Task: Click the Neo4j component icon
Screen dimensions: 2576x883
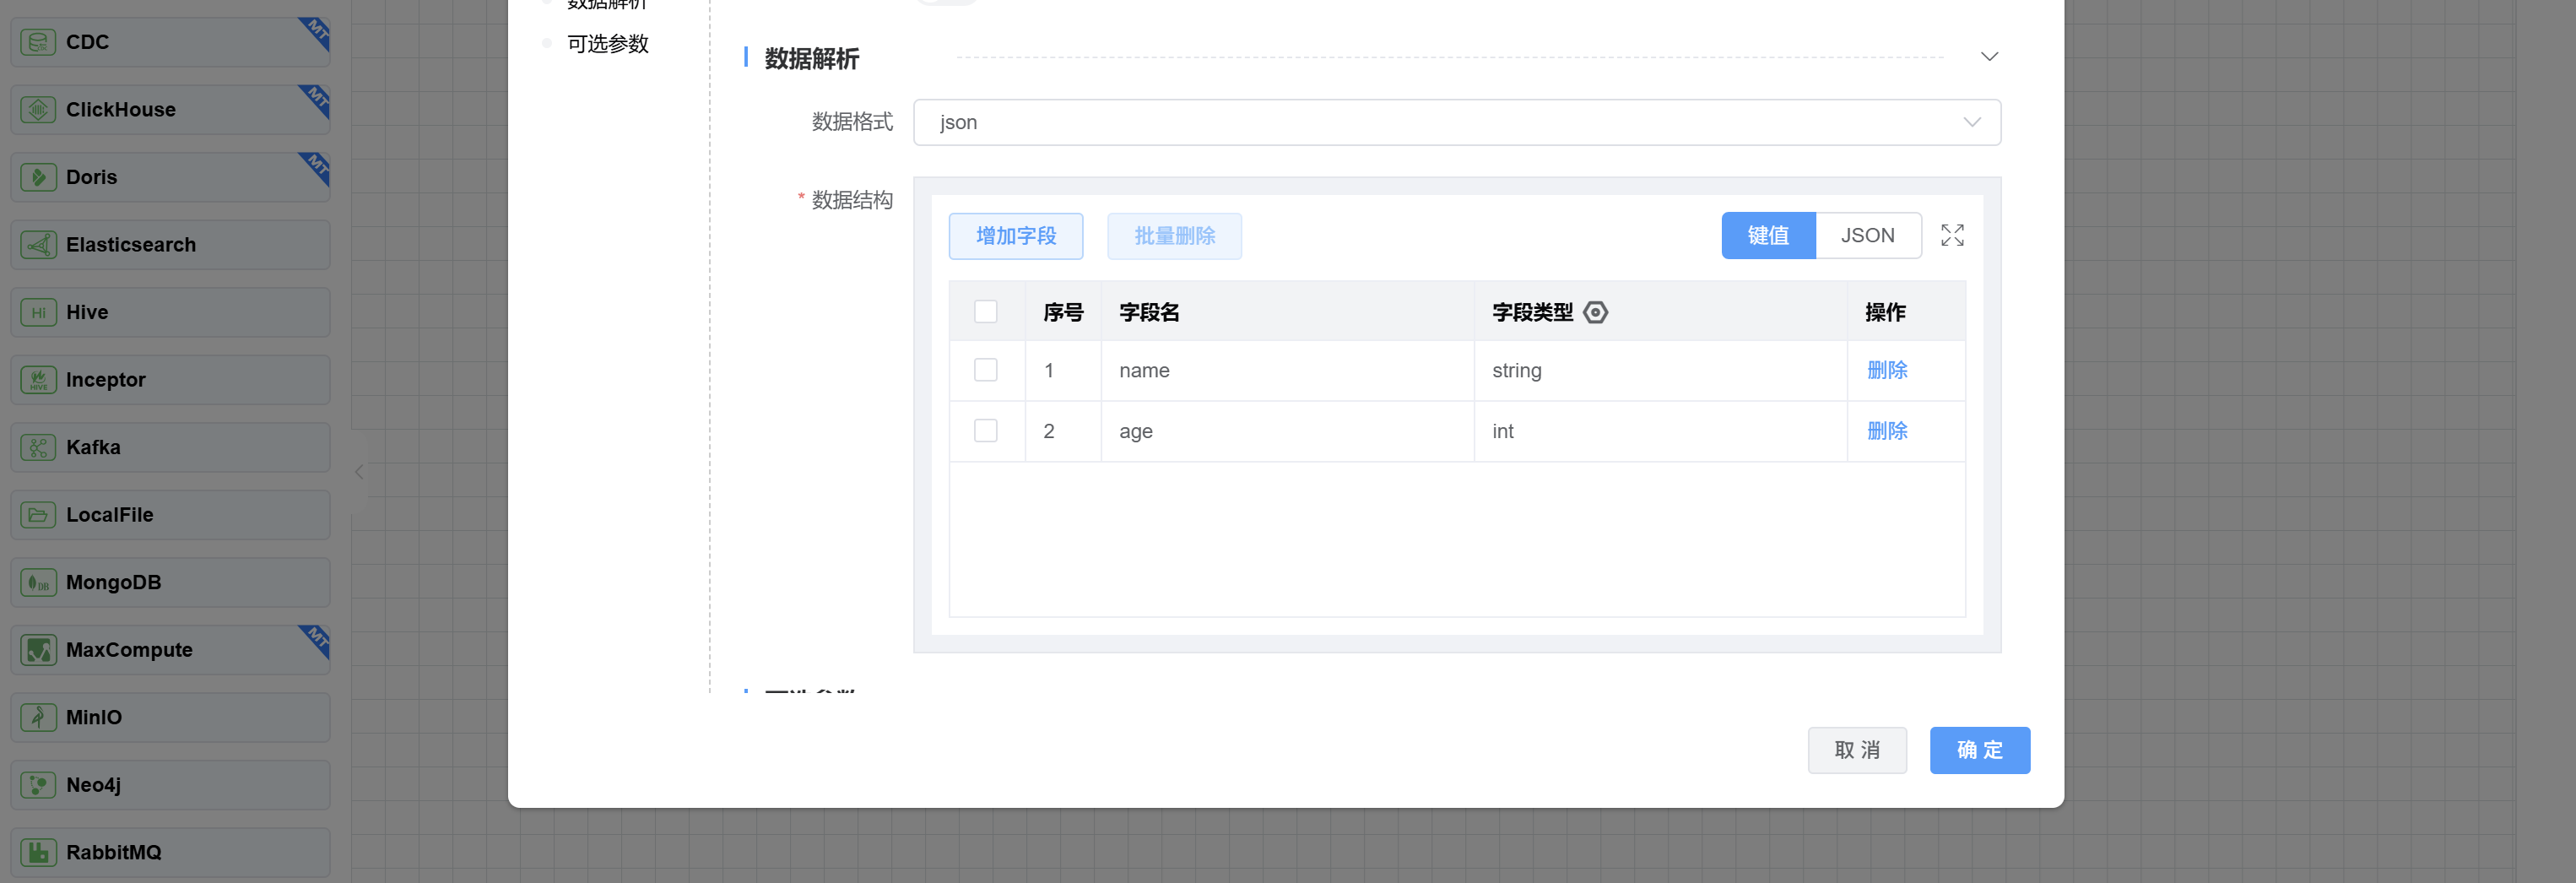Action: point(38,785)
